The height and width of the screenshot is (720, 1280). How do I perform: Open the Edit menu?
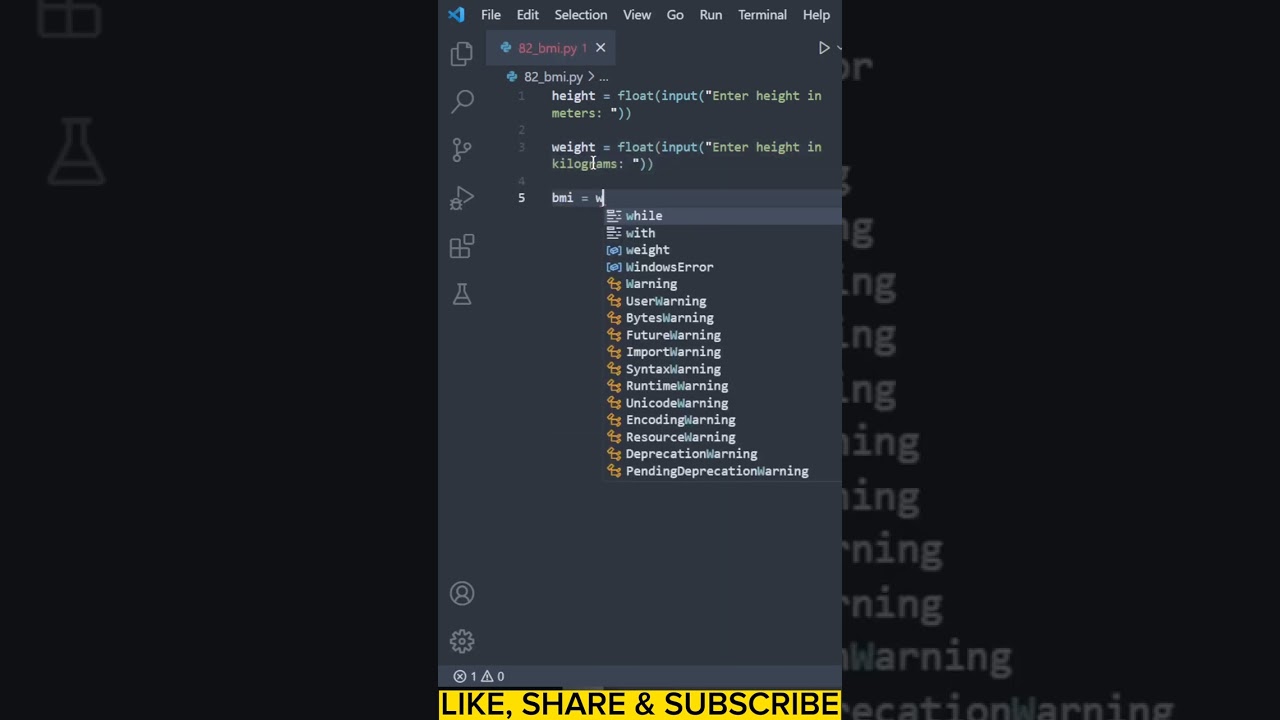point(528,15)
